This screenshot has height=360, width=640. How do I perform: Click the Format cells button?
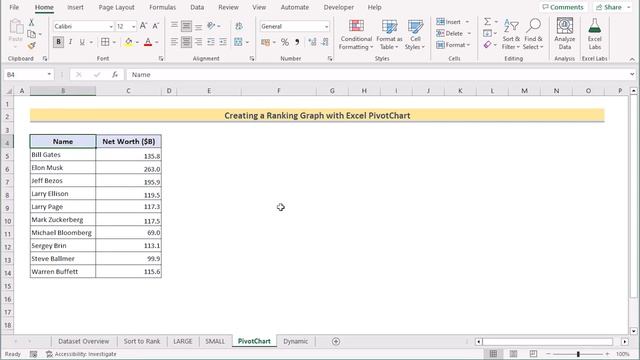click(451, 45)
